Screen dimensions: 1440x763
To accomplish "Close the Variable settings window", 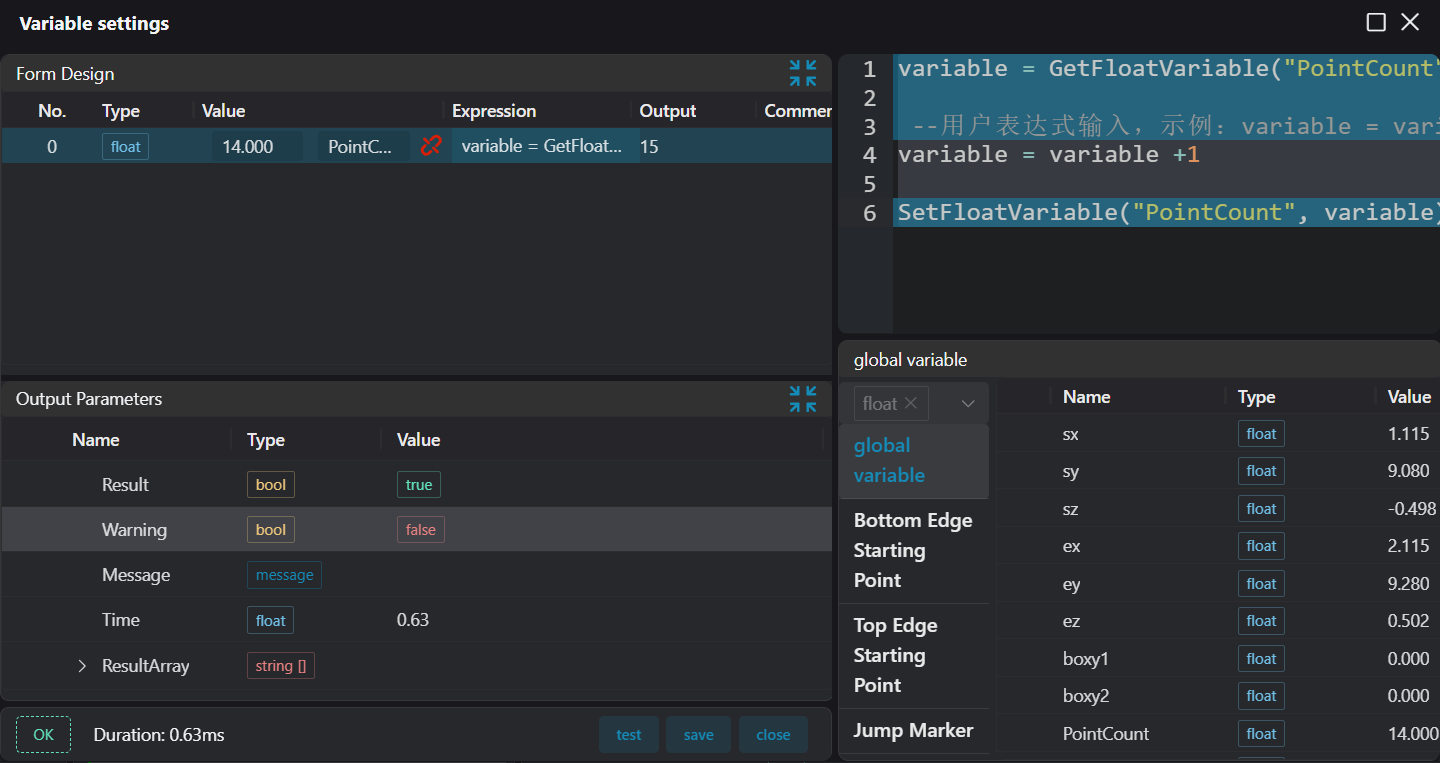I will pos(1410,23).
